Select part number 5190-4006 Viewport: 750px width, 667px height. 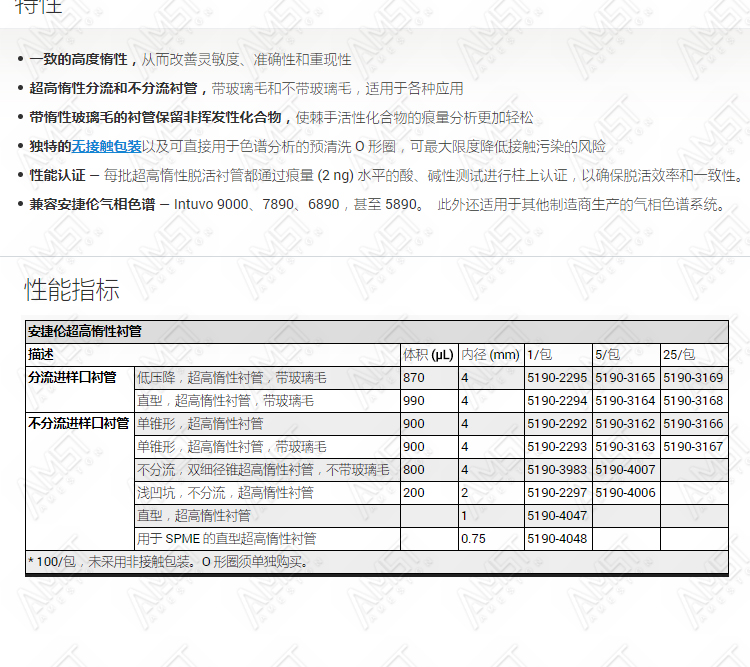(x=625, y=493)
